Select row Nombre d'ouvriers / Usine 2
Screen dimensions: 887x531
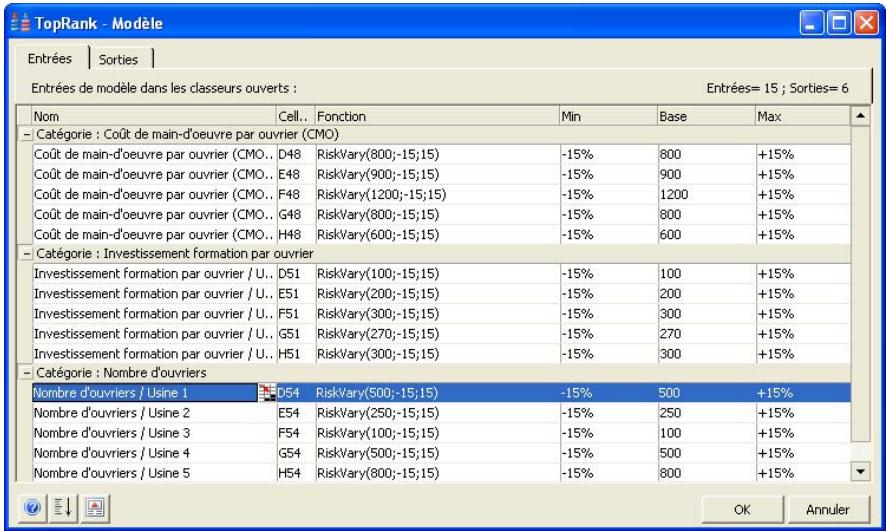click(x=441, y=413)
